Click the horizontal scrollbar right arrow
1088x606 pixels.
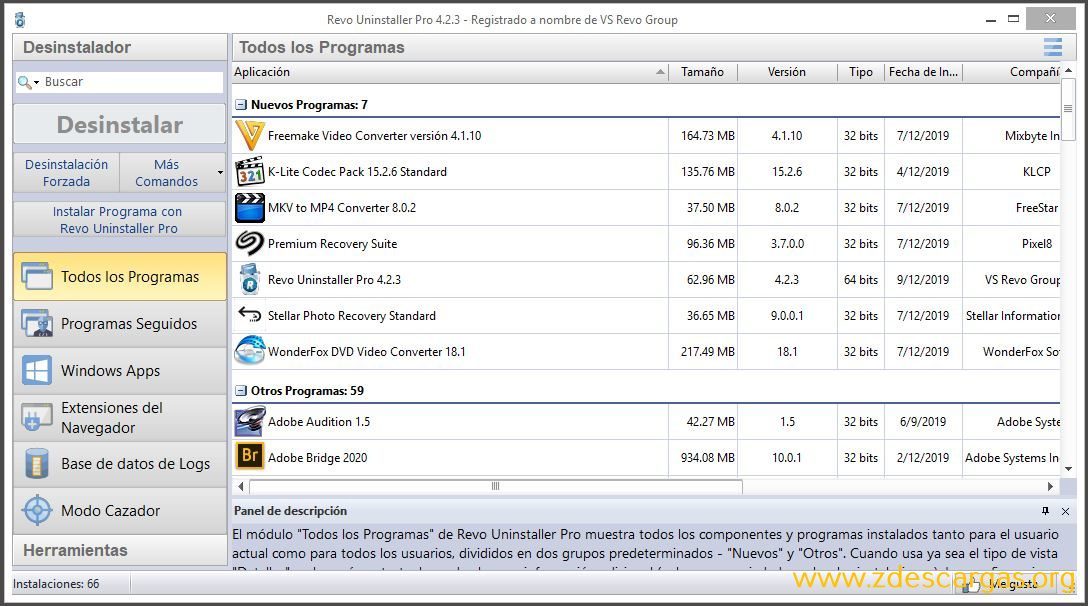1050,486
